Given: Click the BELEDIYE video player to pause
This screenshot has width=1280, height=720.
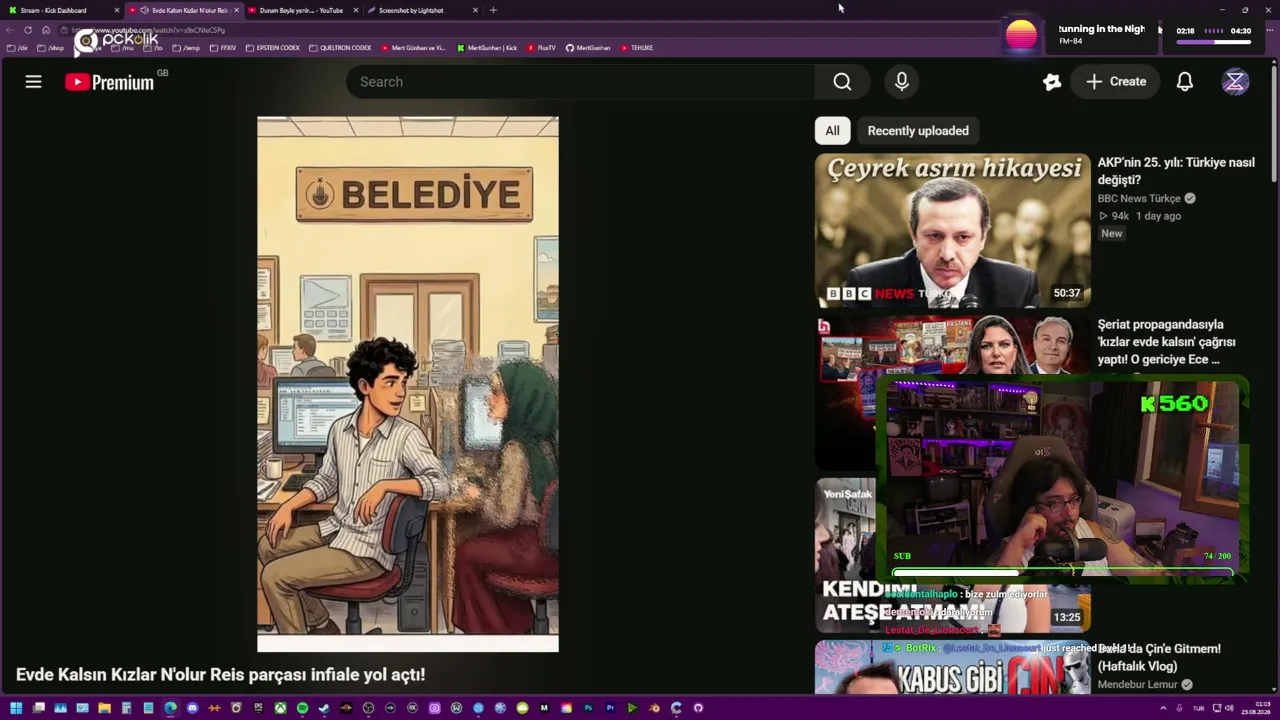Looking at the screenshot, I should pyautogui.click(x=408, y=384).
